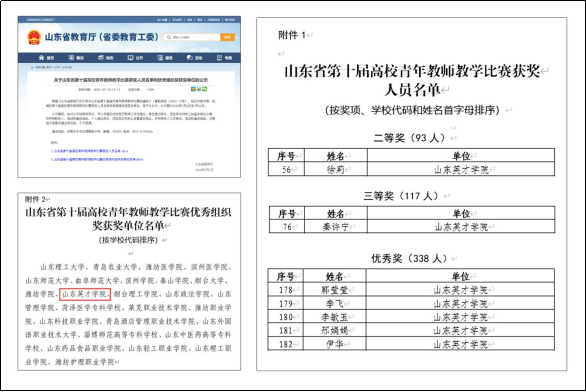Click the name 秦许宁 in the third prize table
Image resolution: width=586 pixels, height=392 pixels.
[x=335, y=227]
